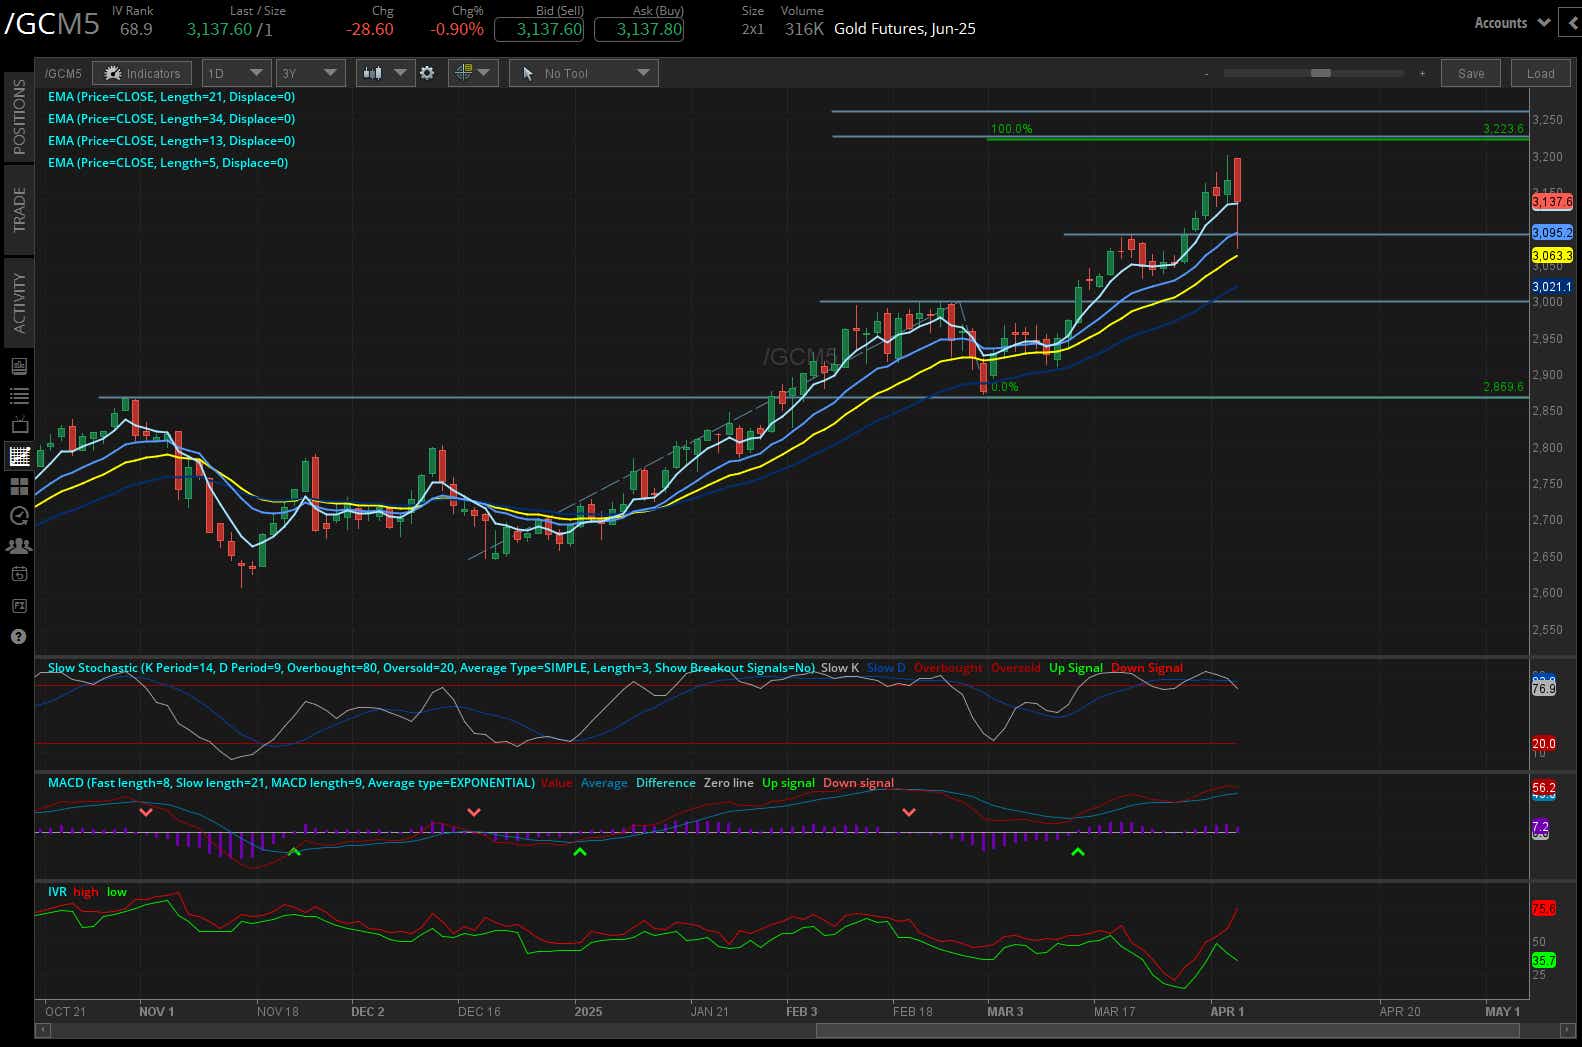Expand the 1D aggregation period dropdown
1582x1047 pixels.
click(236, 73)
